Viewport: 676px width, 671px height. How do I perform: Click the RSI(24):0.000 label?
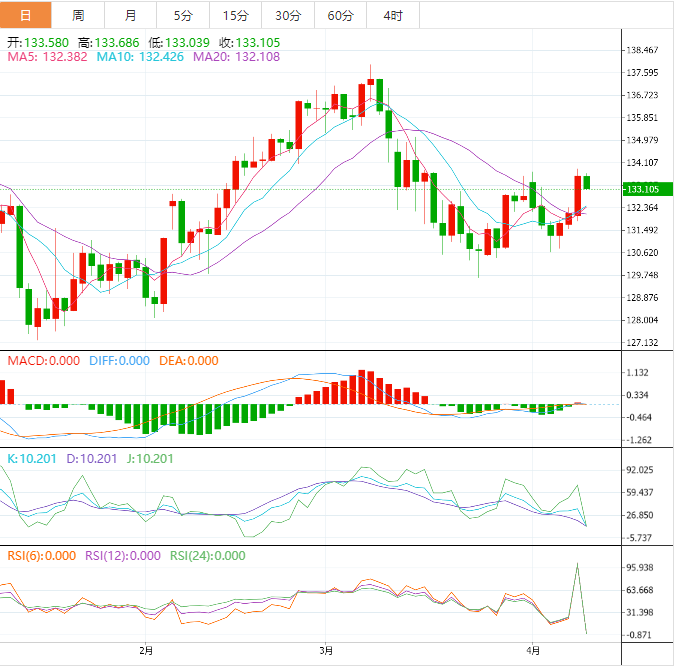(207, 556)
